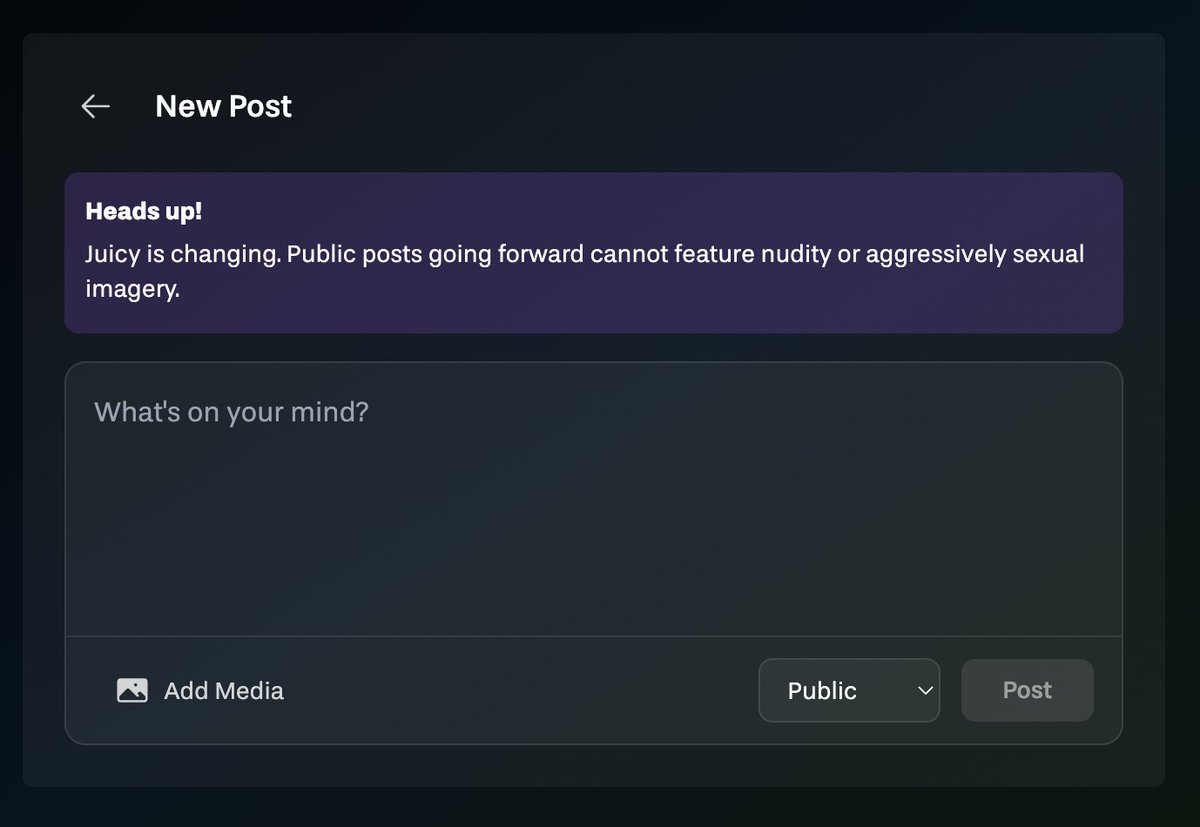Screen dimensions: 1200x827
Task: Click the Add Media label
Action: (x=224, y=691)
